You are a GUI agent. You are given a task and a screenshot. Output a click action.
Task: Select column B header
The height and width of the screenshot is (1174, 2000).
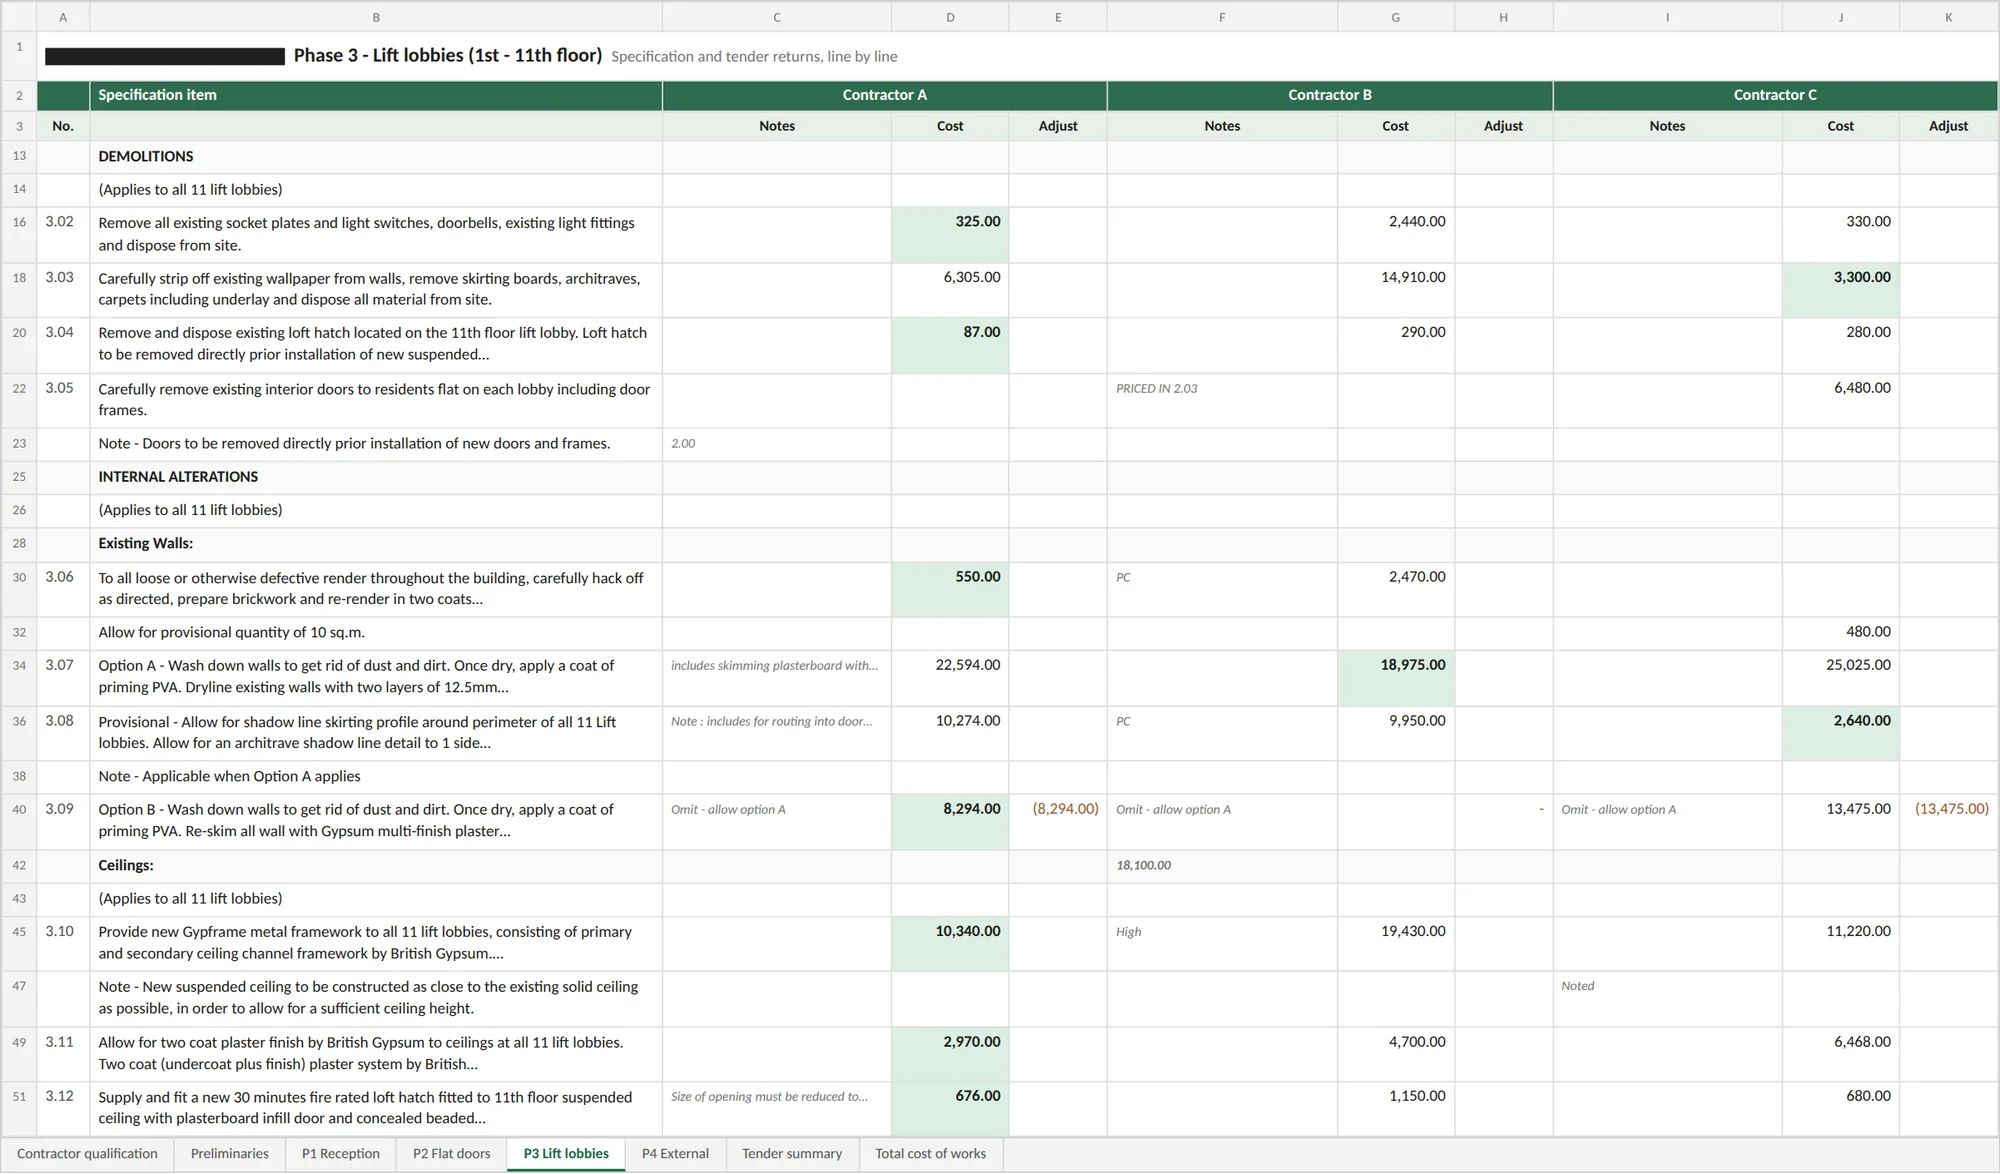[376, 17]
